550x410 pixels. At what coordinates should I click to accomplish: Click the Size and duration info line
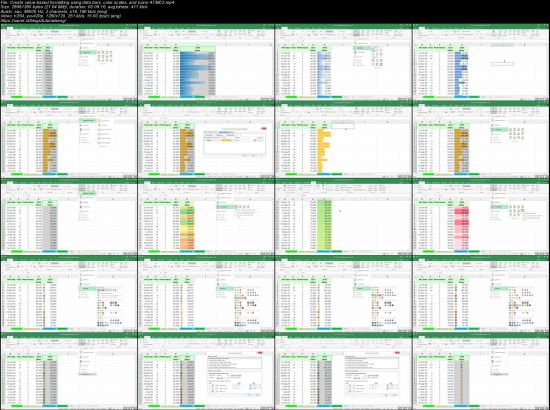tap(74, 7)
